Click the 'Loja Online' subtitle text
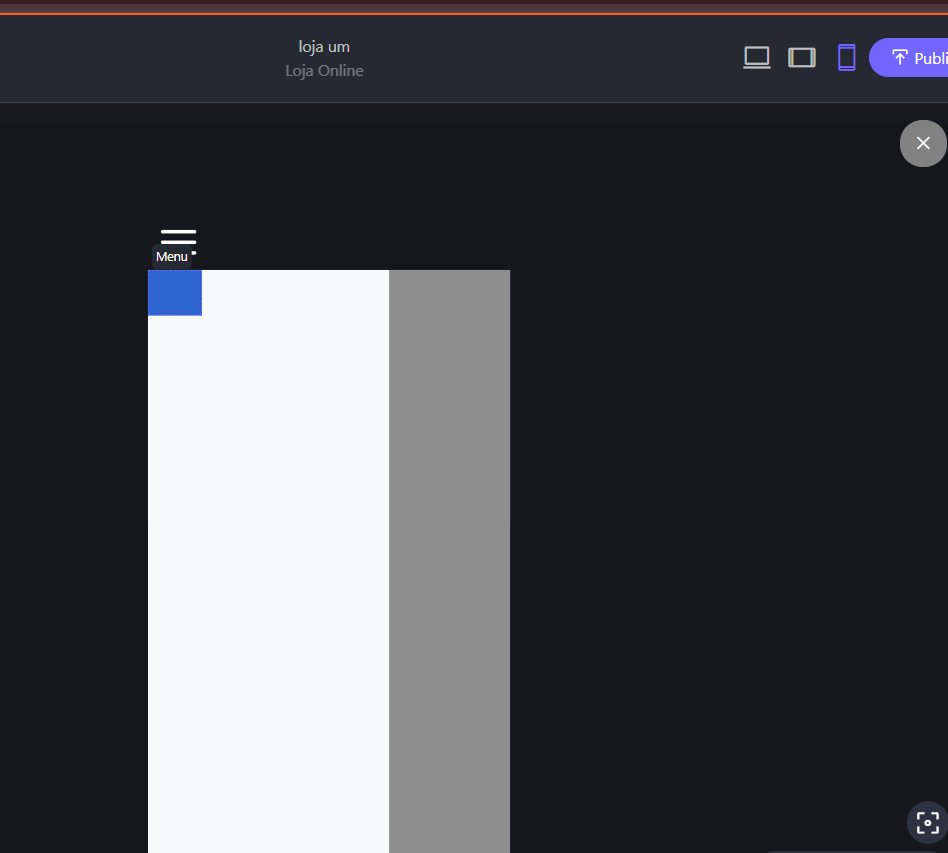Screen dimensions: 948x853 point(324,71)
